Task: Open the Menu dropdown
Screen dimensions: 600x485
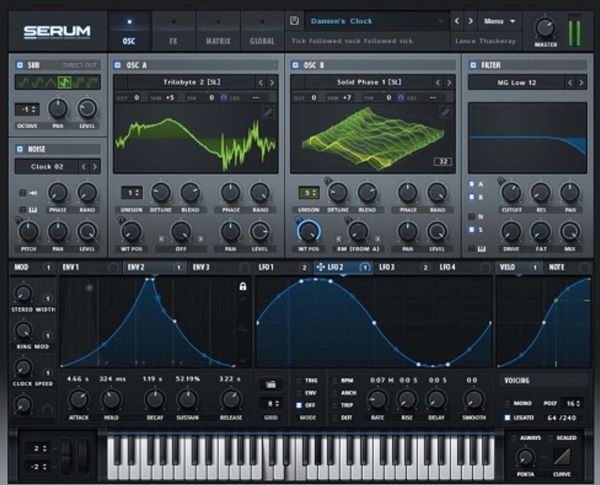Action: point(499,21)
